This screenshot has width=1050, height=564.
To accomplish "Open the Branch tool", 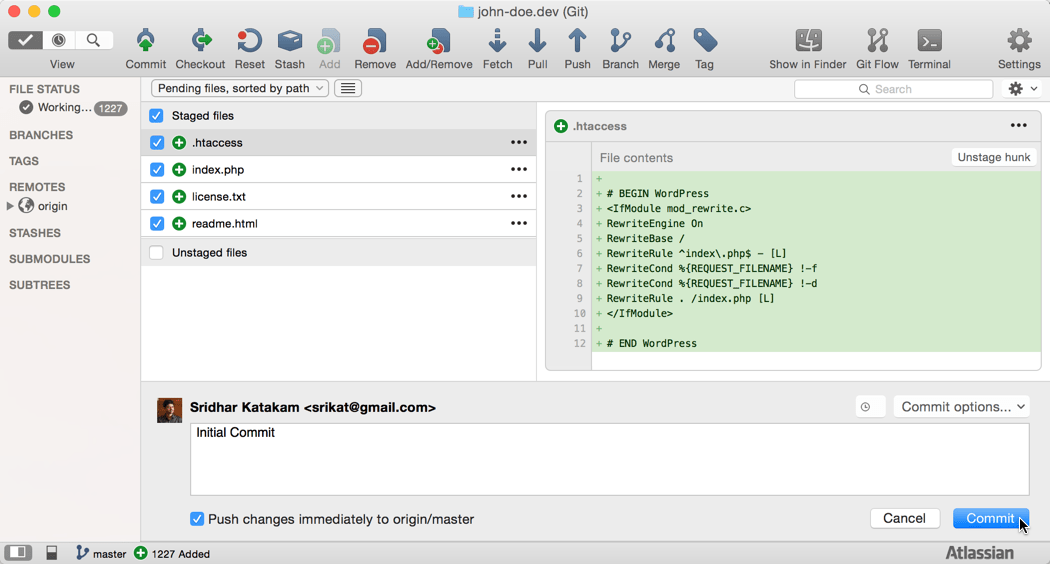I will click(620, 42).
